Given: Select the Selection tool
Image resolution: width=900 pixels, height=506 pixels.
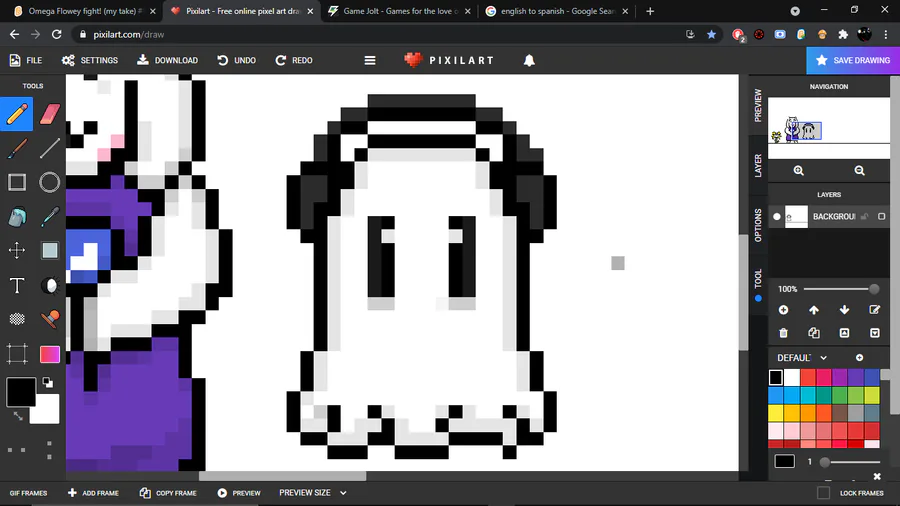Looking at the screenshot, I should pyautogui.click(x=50, y=251).
